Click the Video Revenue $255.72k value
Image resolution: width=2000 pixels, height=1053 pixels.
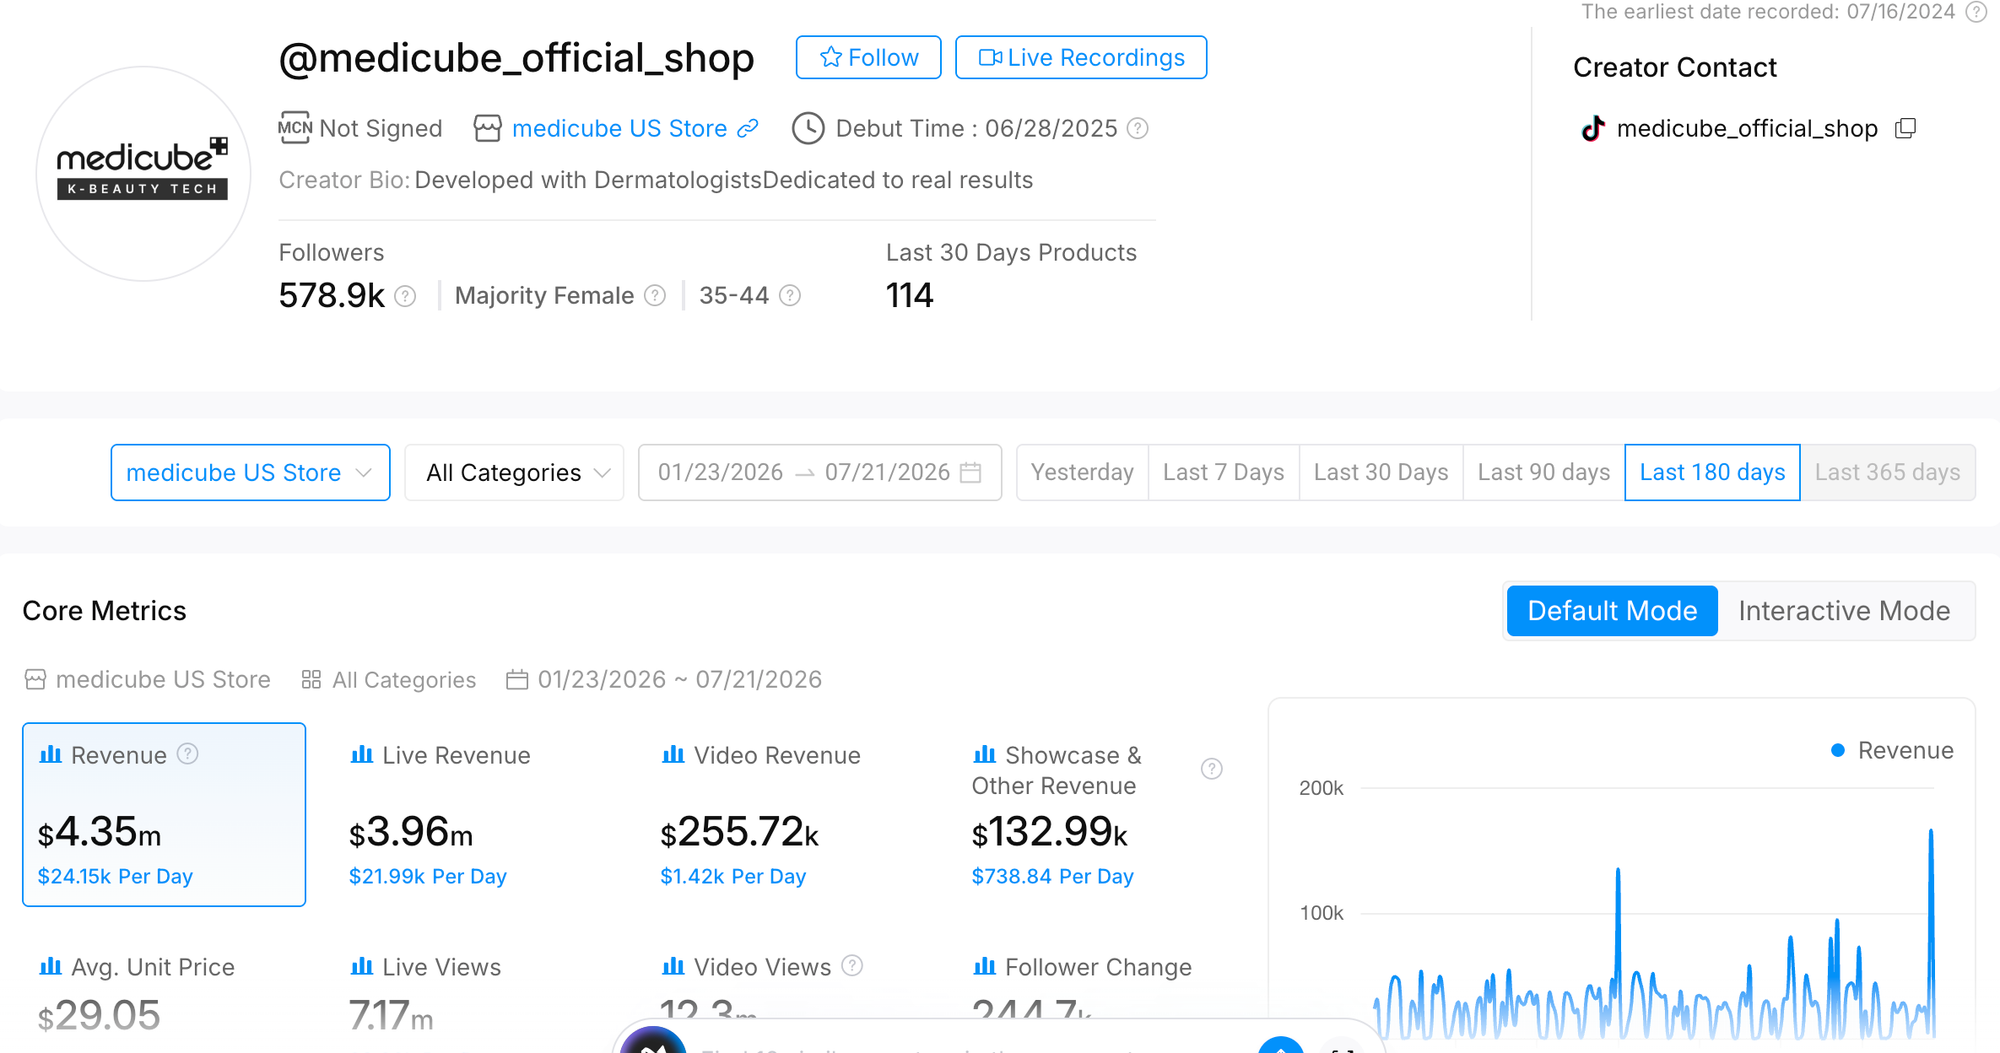[x=739, y=832]
